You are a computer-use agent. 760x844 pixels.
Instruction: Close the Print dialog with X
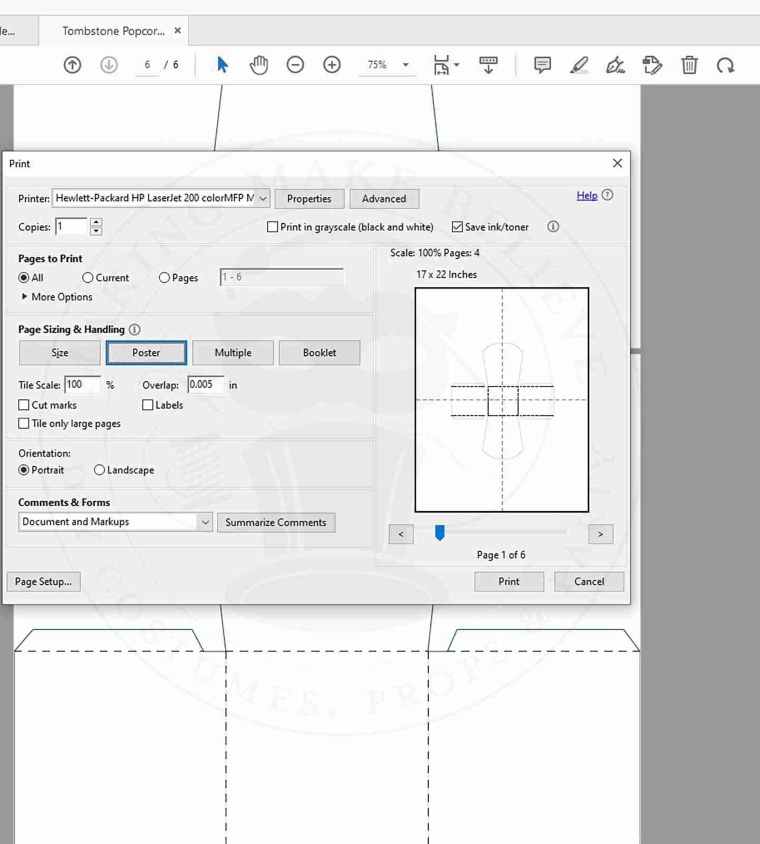[x=617, y=163]
